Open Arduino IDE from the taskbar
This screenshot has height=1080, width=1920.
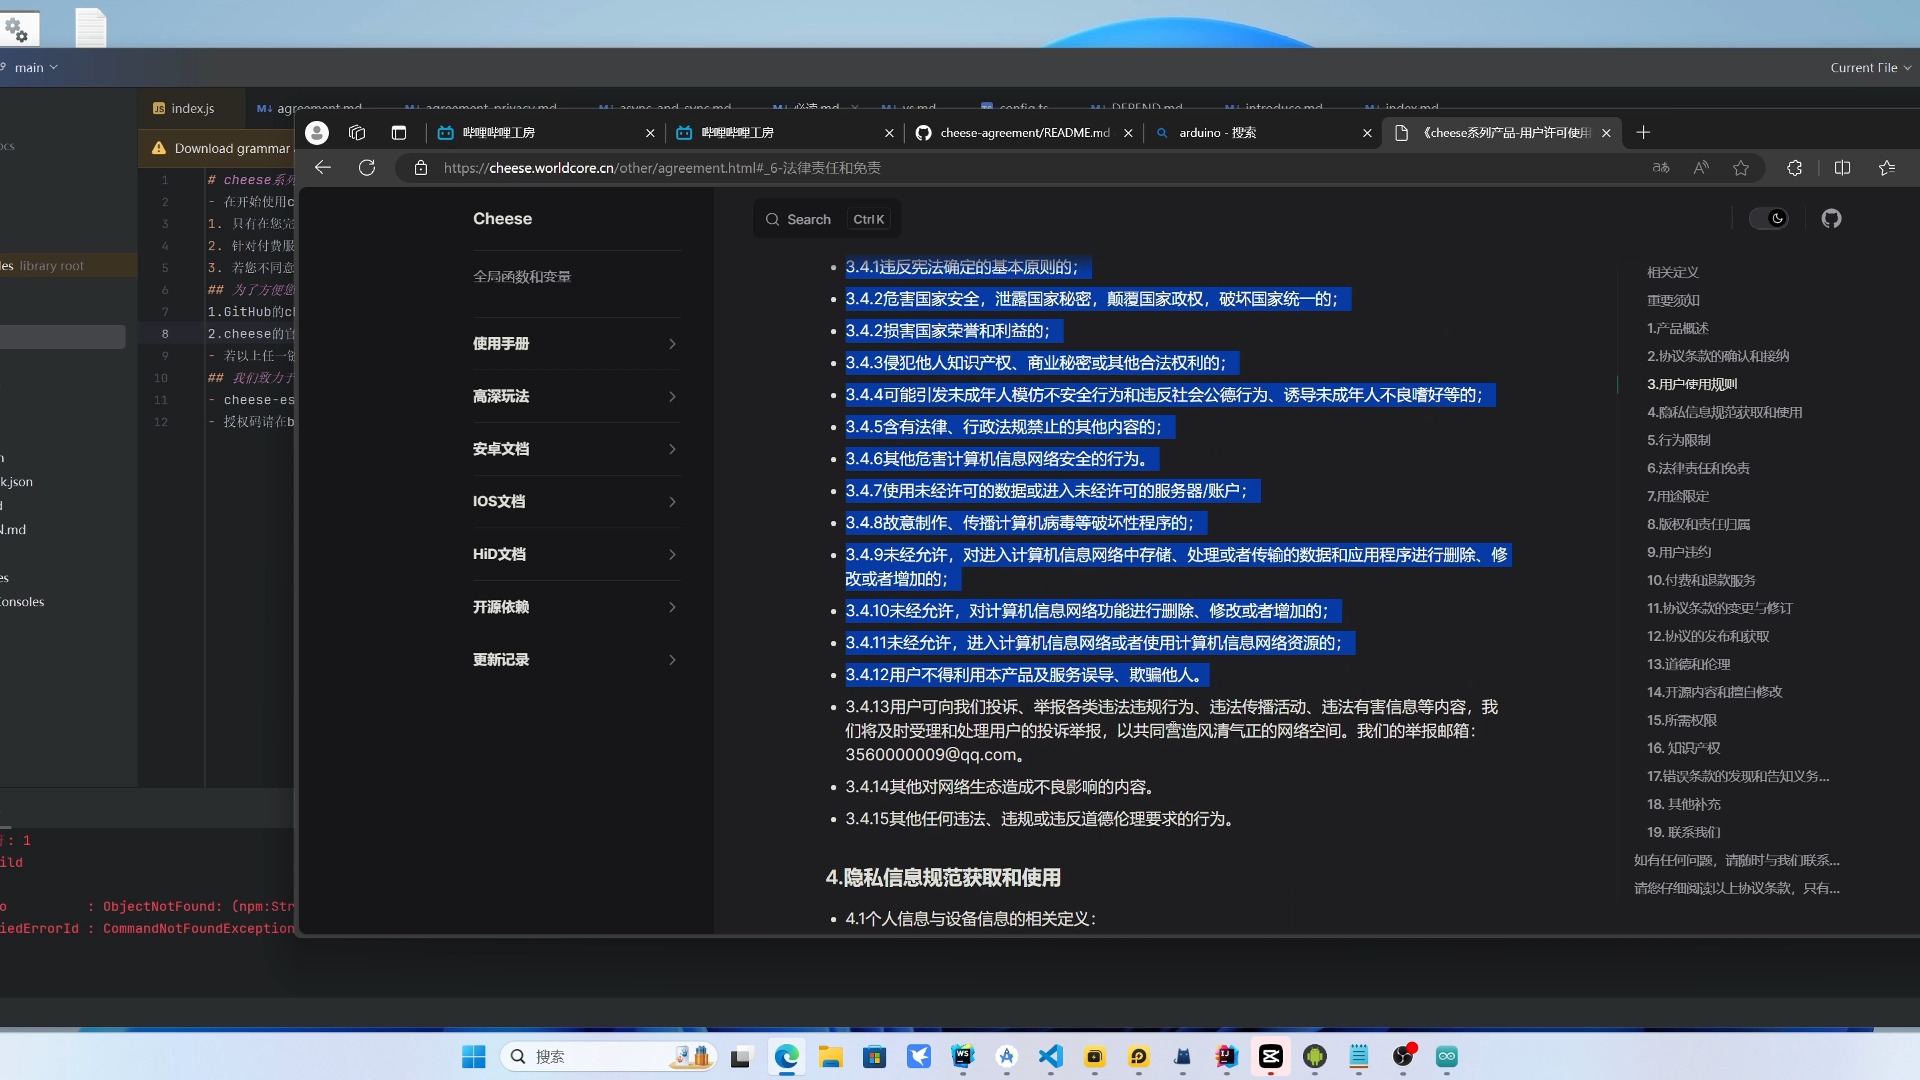[x=1447, y=1057]
